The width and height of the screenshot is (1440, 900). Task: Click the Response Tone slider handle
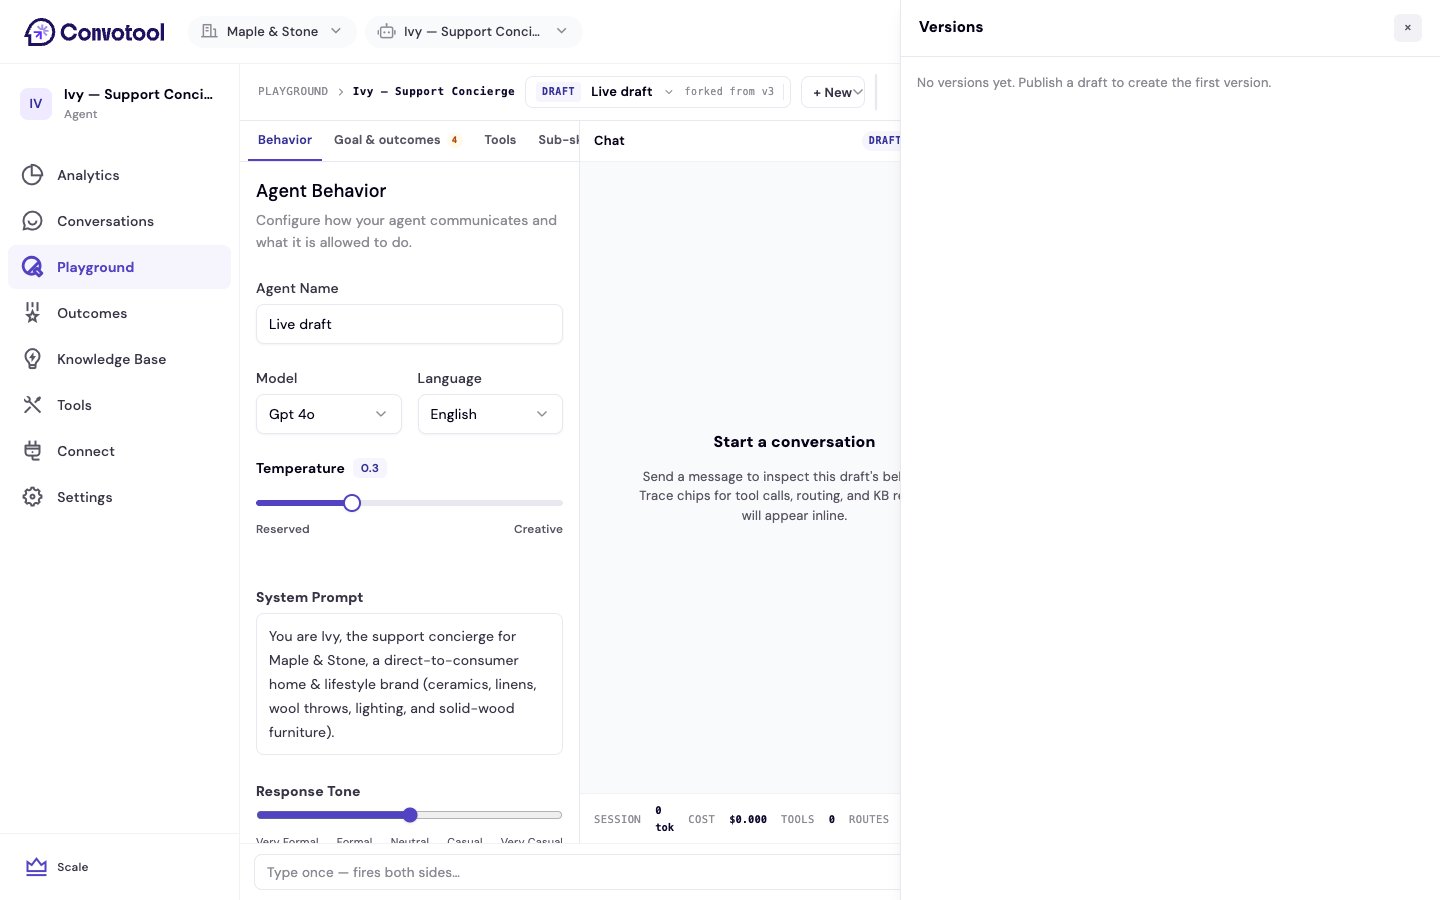tap(410, 815)
